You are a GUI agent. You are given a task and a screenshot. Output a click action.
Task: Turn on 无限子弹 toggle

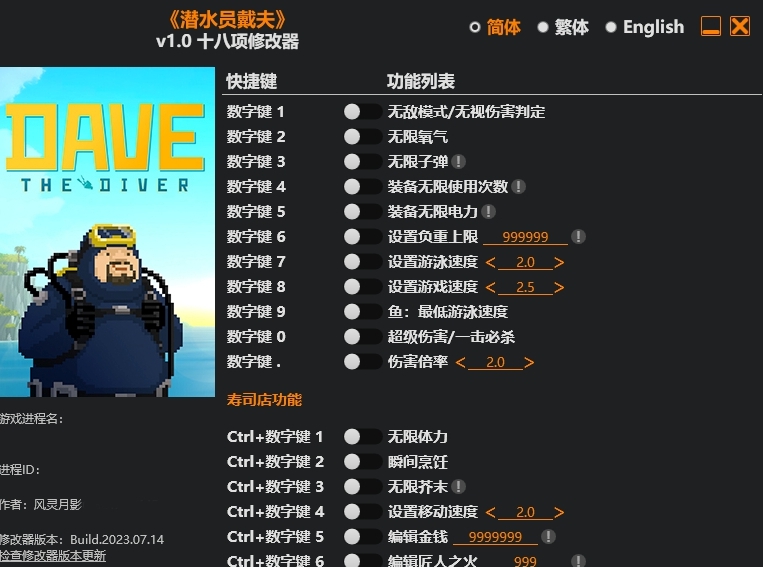(x=363, y=162)
